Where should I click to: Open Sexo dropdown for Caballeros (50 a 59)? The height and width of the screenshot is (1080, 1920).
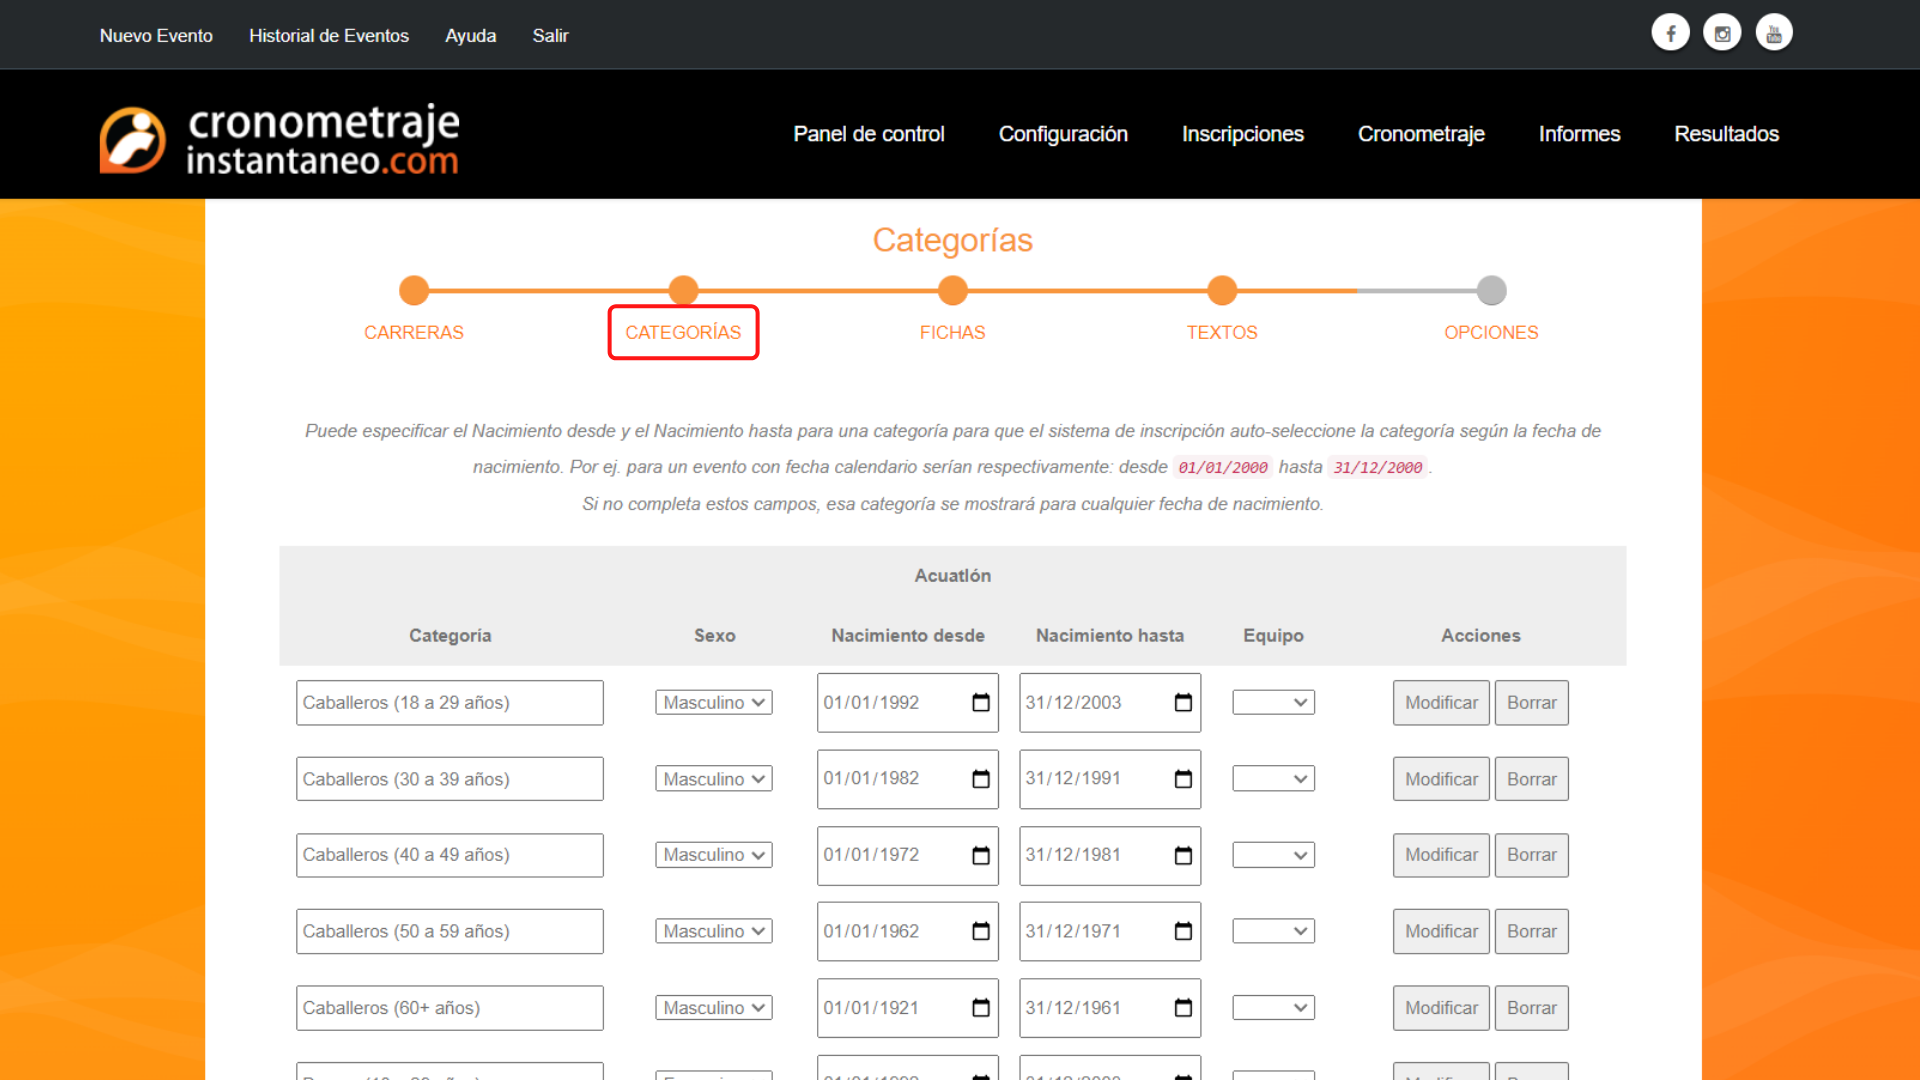pyautogui.click(x=713, y=931)
